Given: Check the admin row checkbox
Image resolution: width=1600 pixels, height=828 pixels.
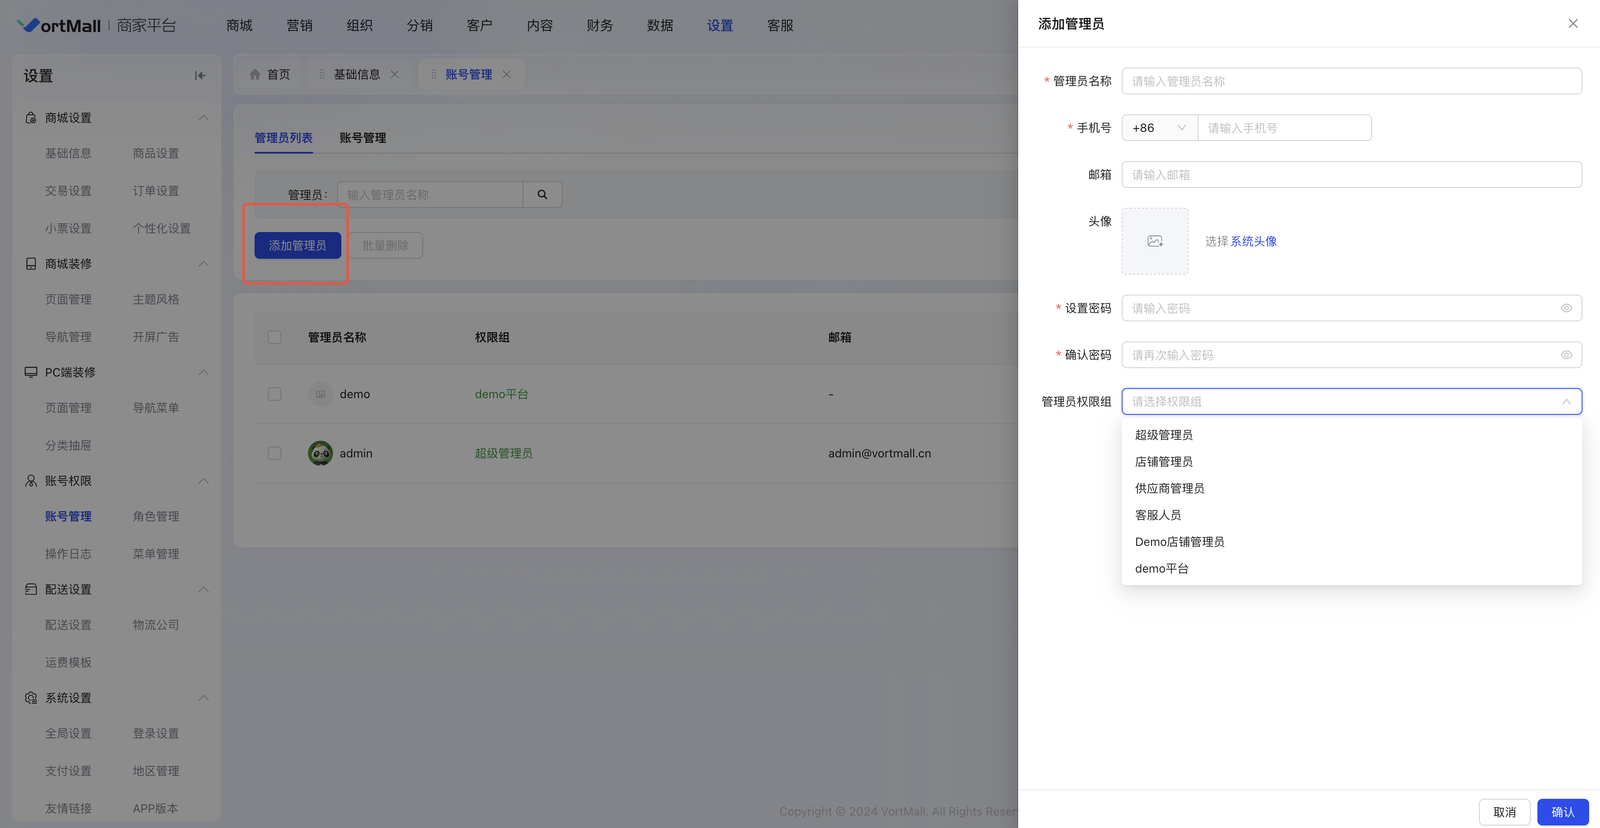Looking at the screenshot, I should pos(275,453).
